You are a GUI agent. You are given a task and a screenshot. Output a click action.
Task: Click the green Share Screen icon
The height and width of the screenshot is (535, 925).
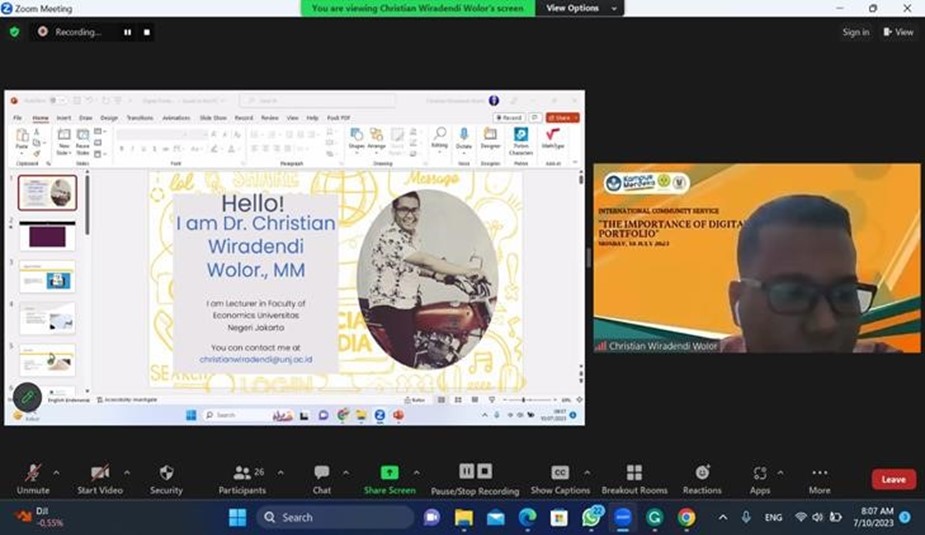pyautogui.click(x=389, y=473)
